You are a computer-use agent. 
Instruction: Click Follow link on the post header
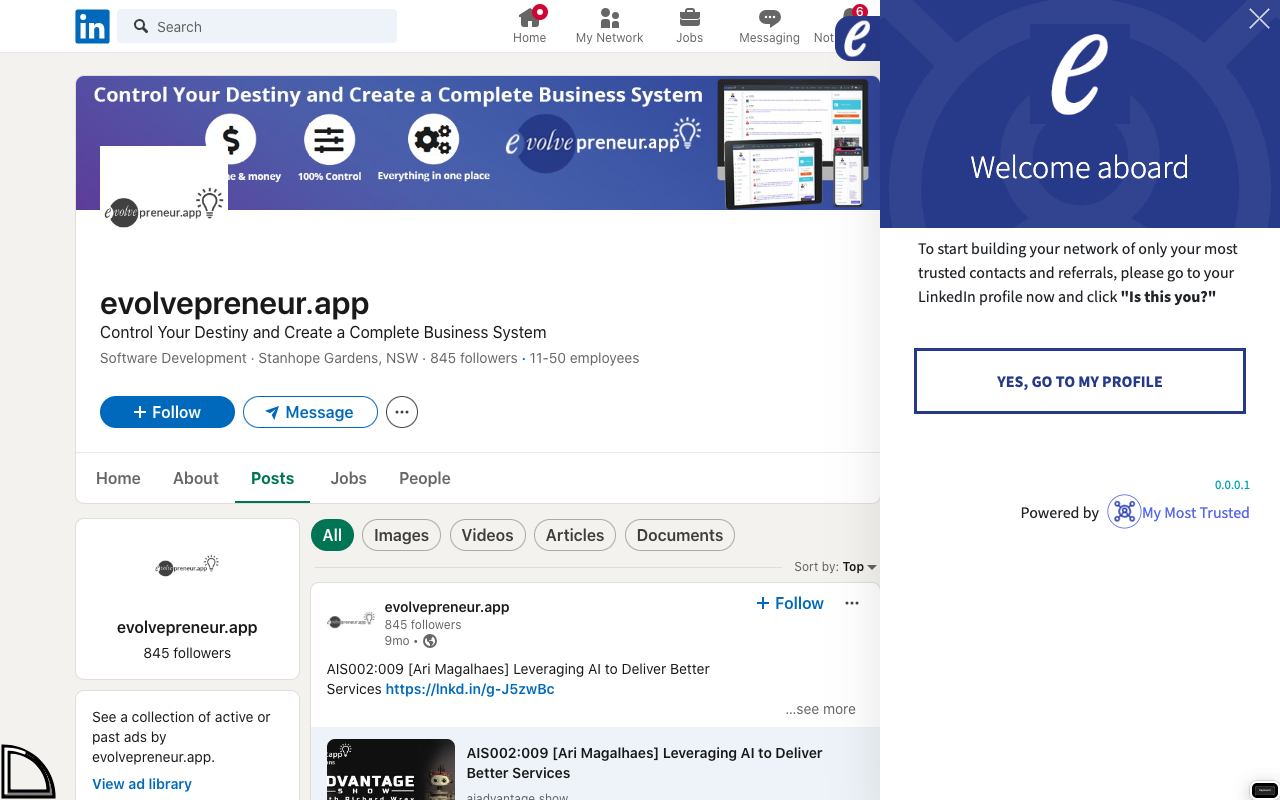[x=790, y=603]
